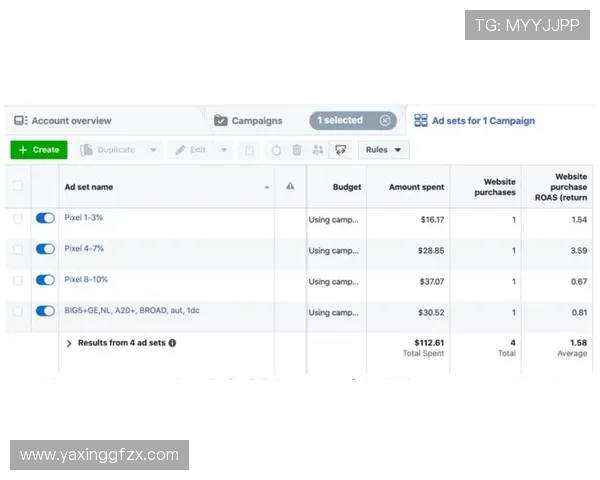Viewport: 600px width, 480px height.
Task: Check the select-all header checkbox
Action: pyautogui.click(x=18, y=186)
